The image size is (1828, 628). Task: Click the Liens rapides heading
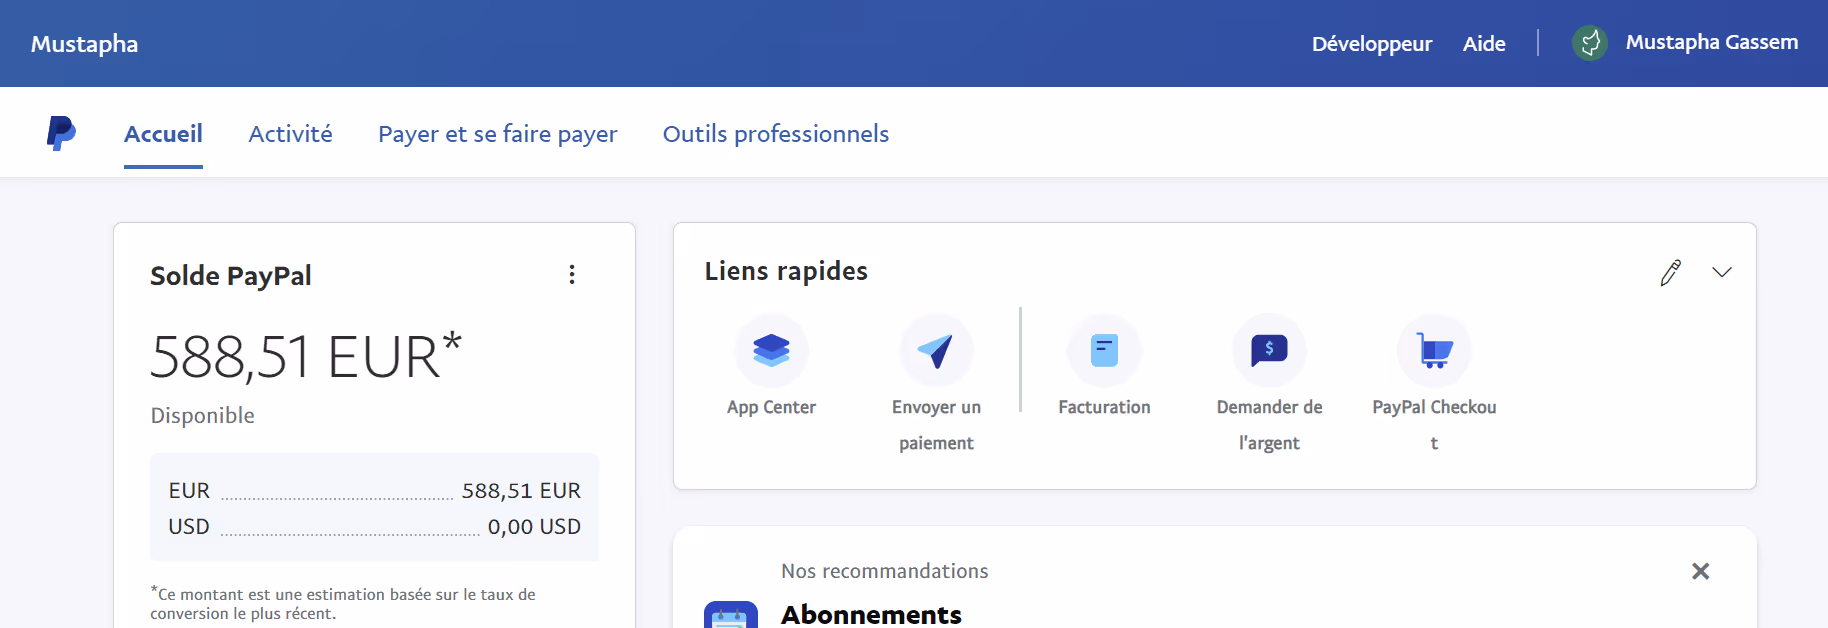(x=786, y=271)
